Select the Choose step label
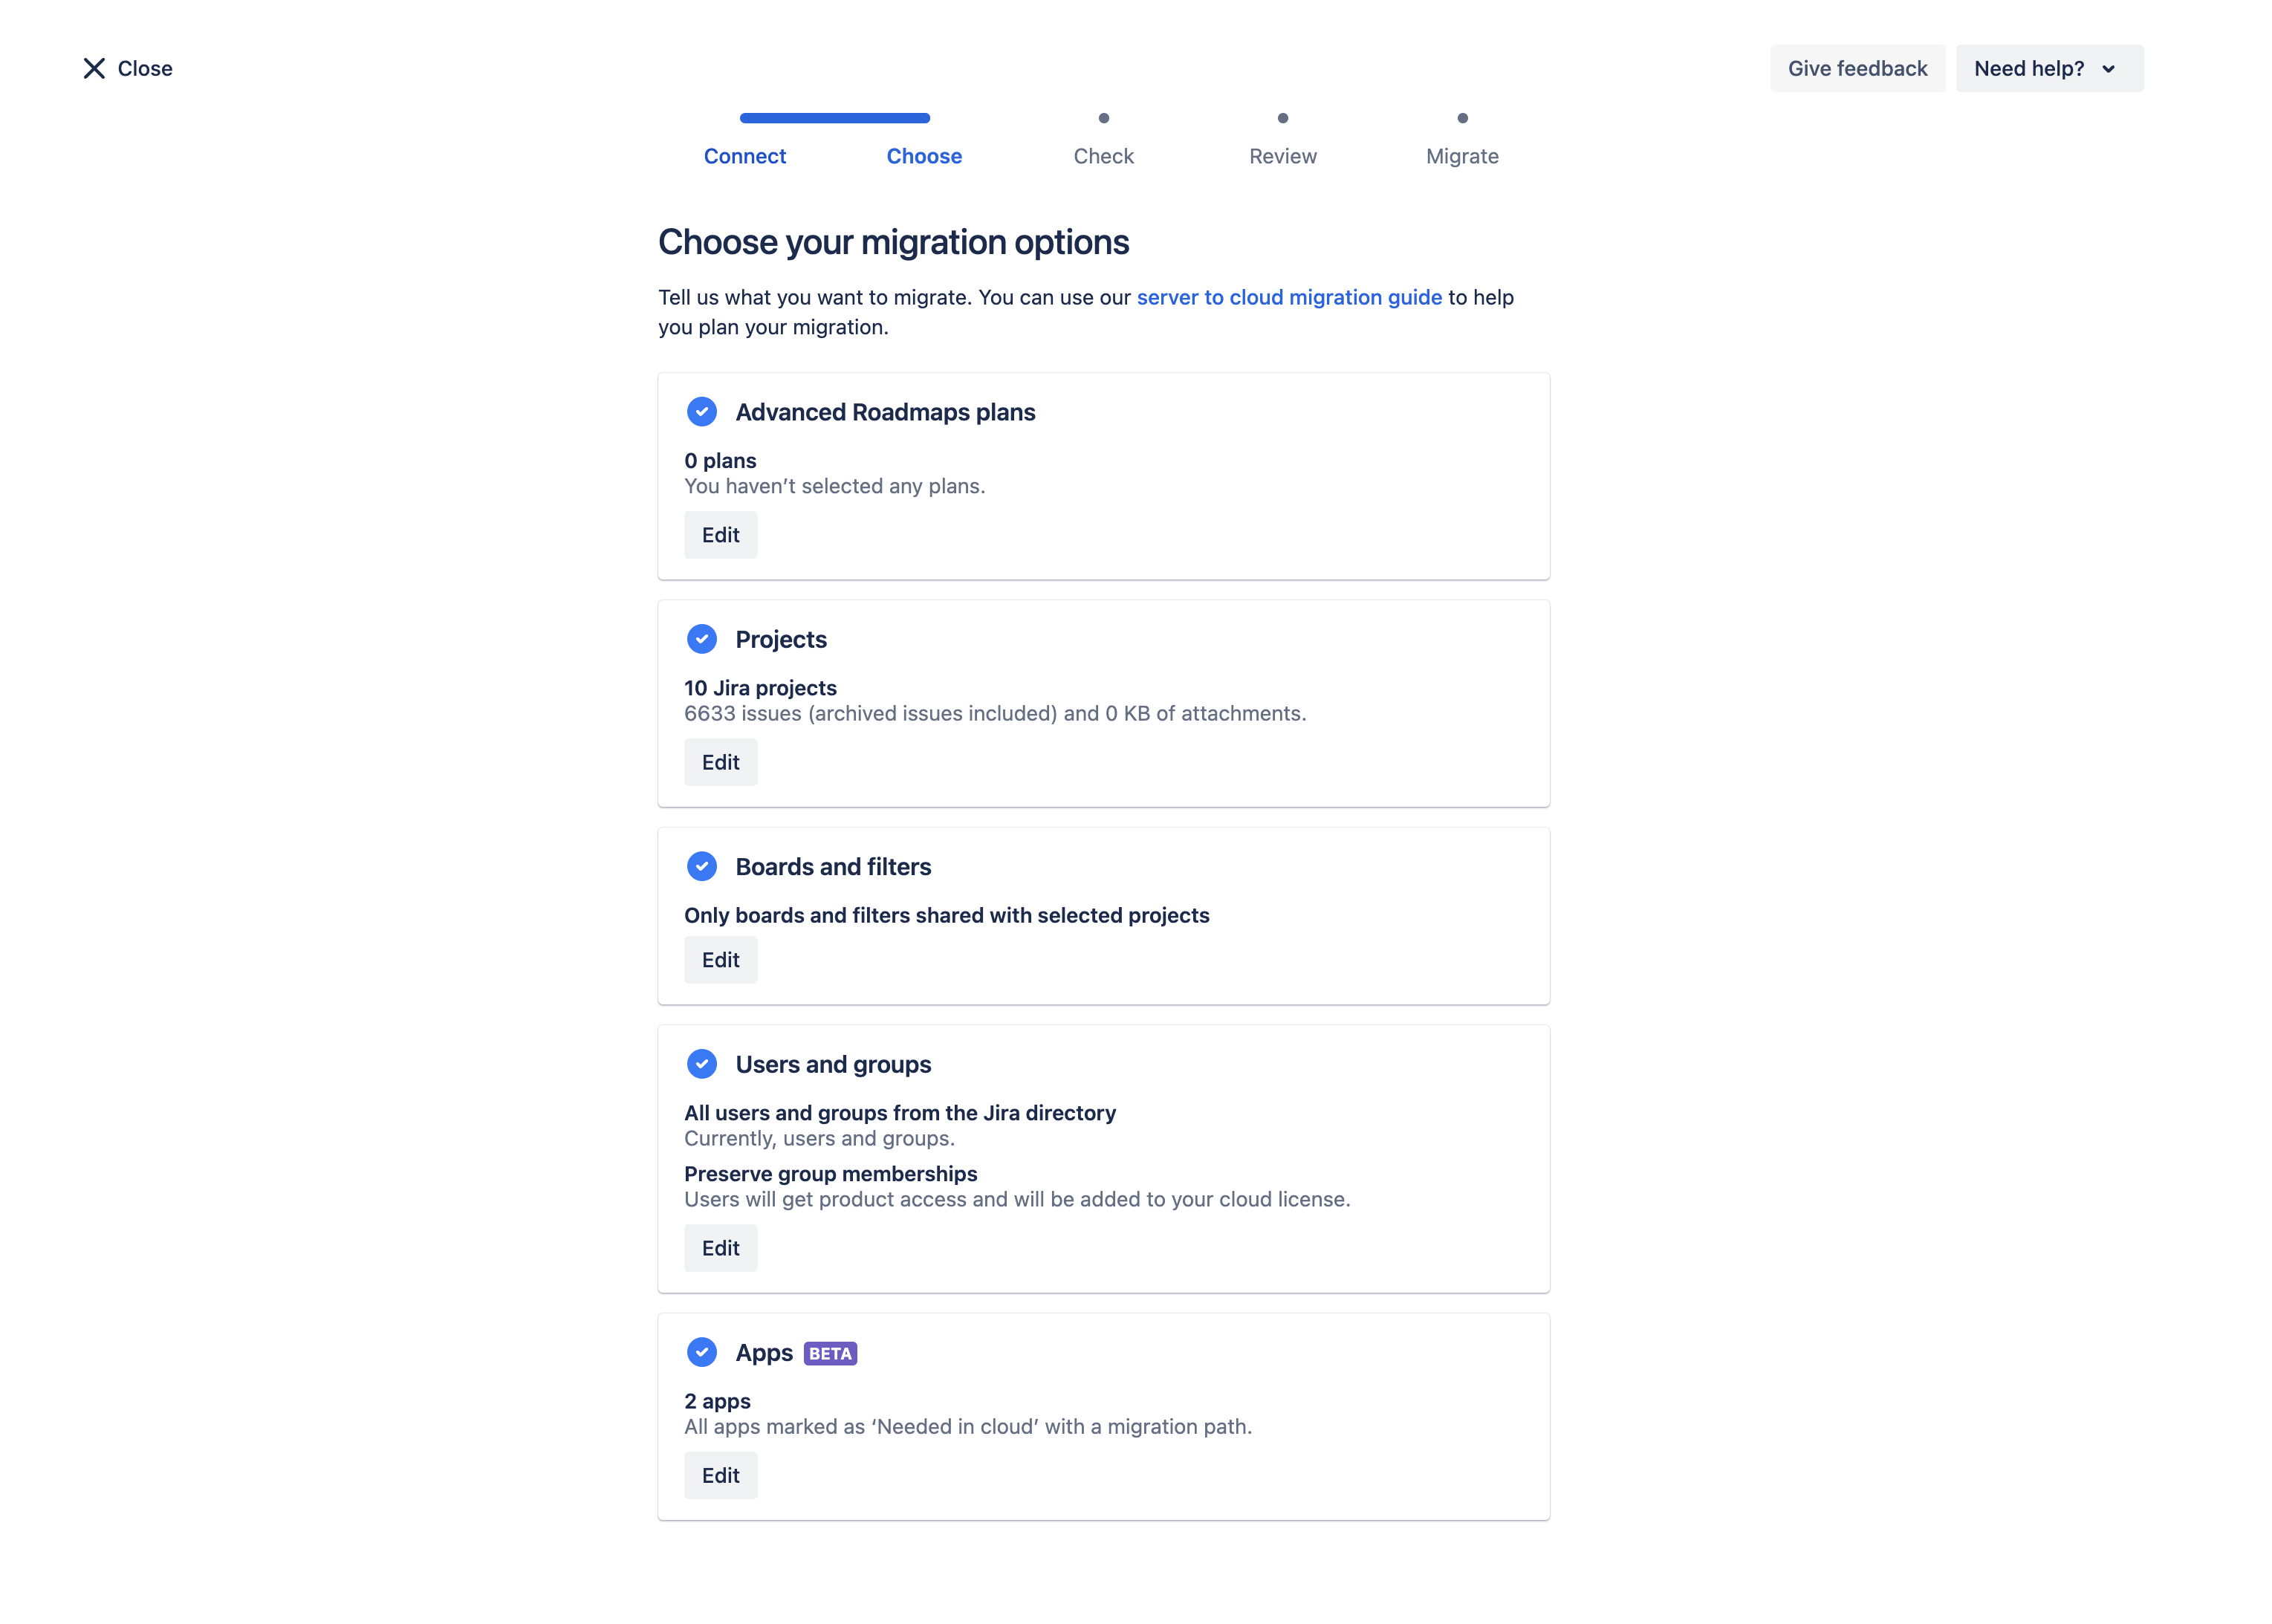This screenshot has height=1624, width=2272. click(924, 156)
